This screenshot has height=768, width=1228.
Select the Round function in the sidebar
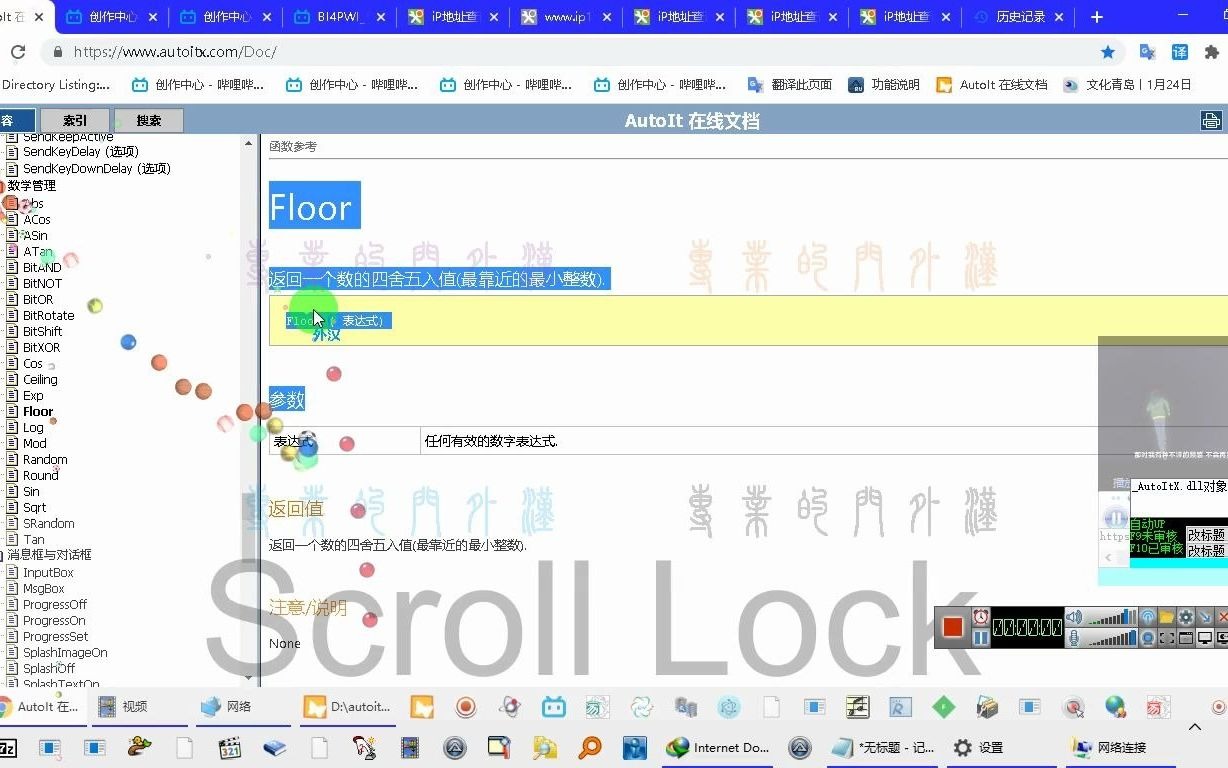[40, 475]
